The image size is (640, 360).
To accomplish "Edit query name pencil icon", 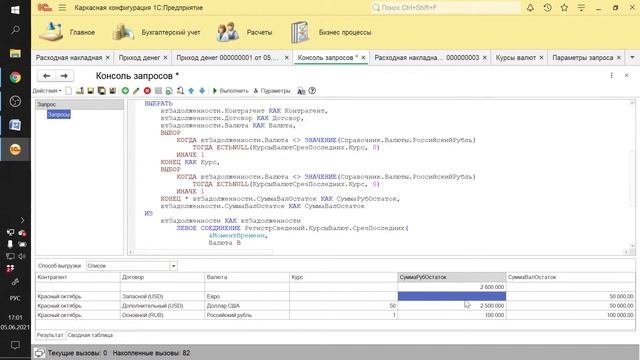I will click(x=136, y=91).
